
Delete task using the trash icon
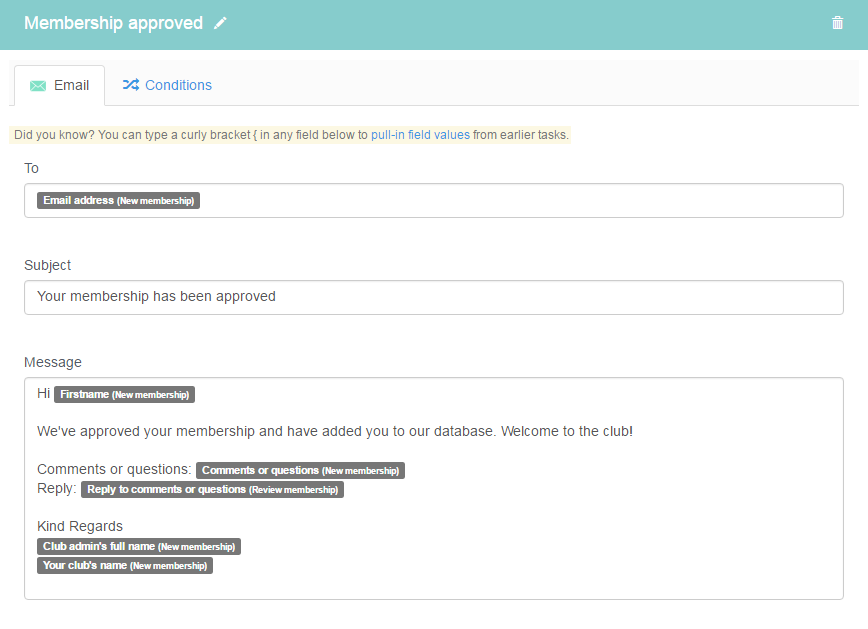click(837, 23)
